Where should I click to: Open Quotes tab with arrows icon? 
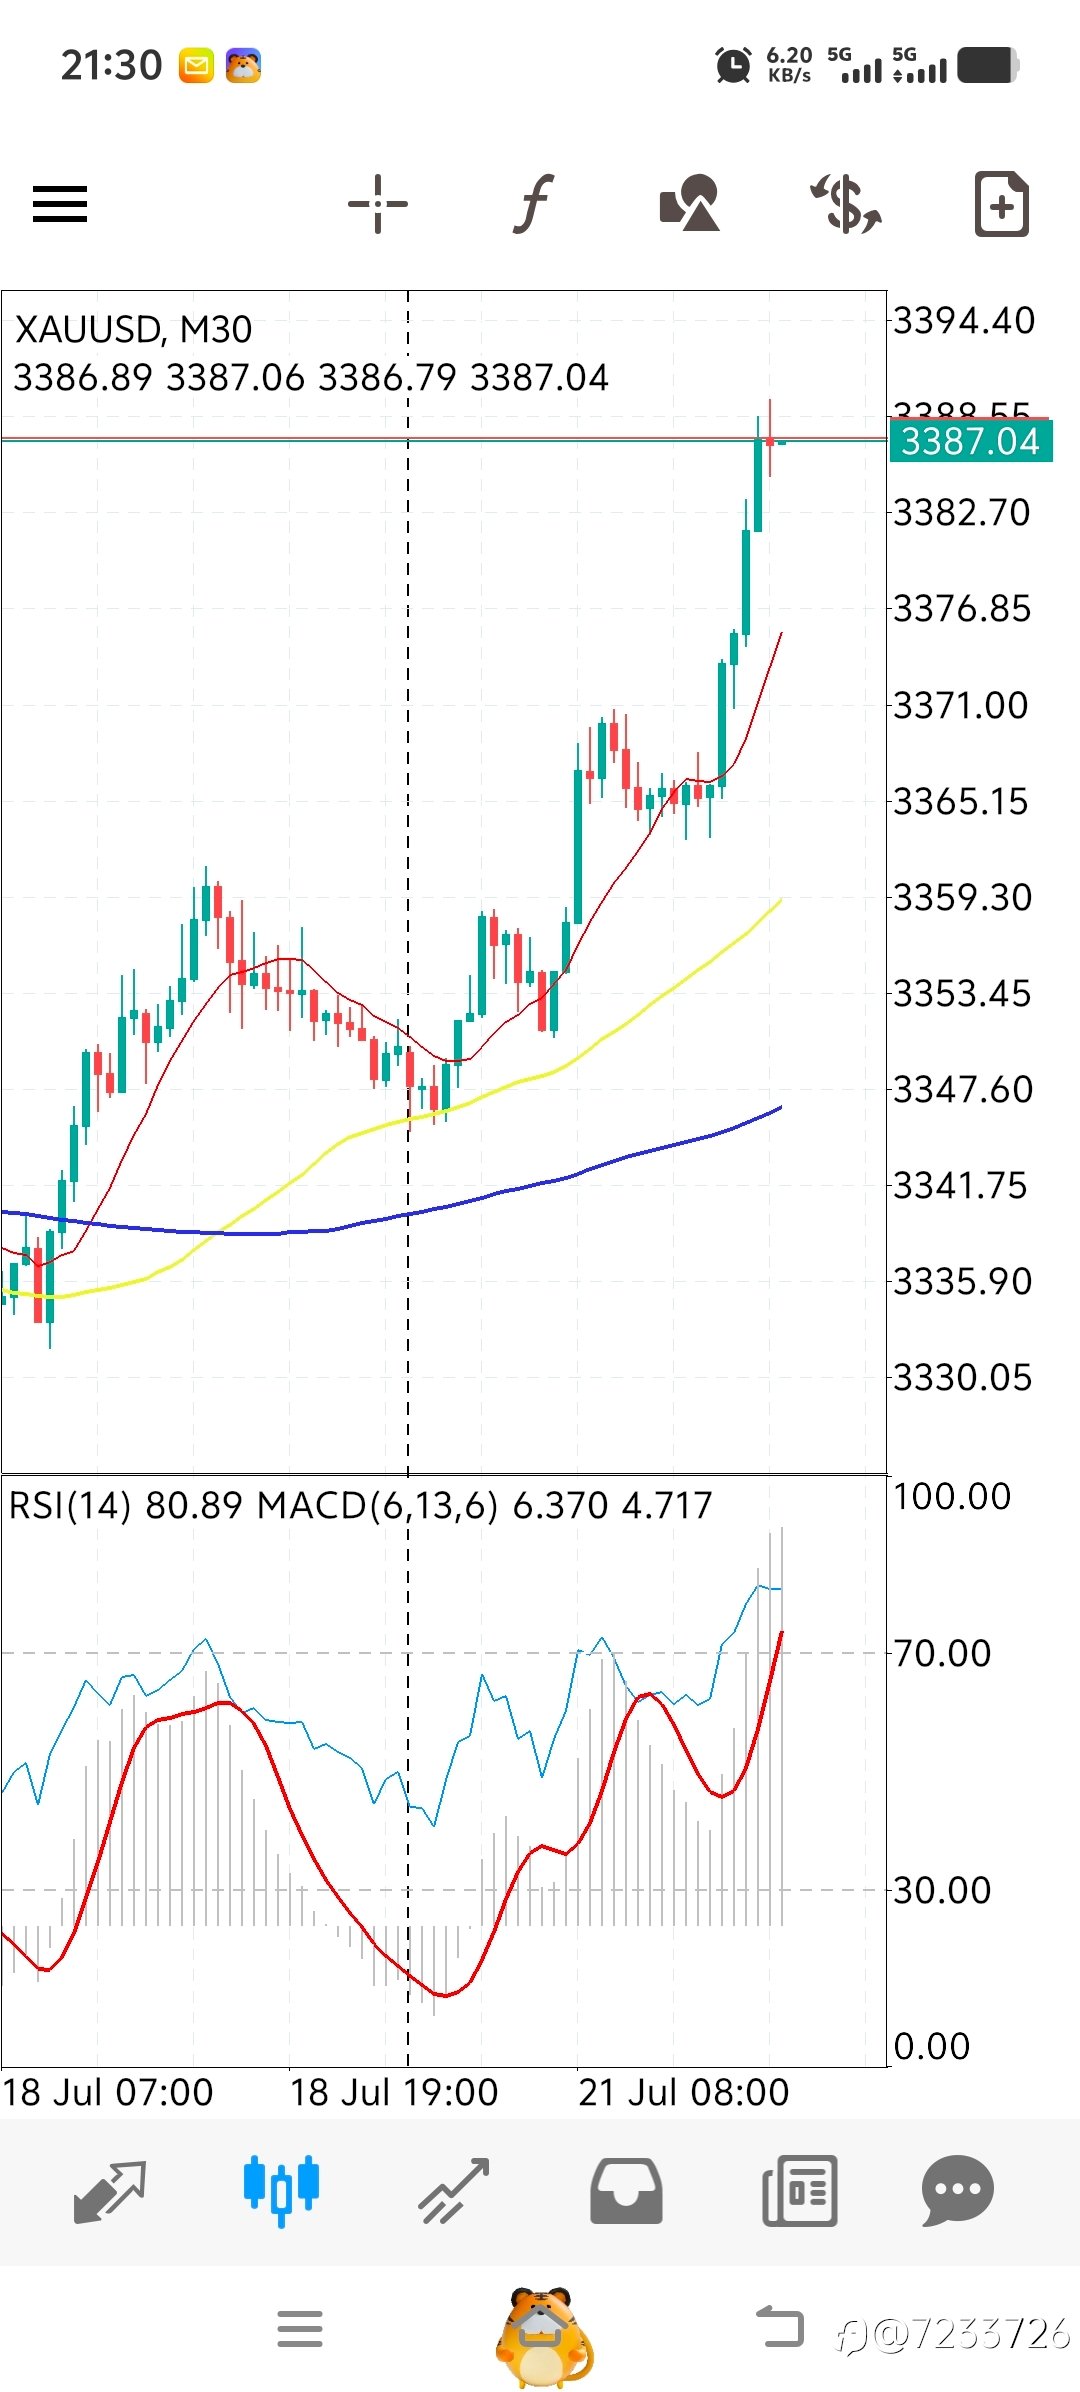pyautogui.click(x=110, y=2192)
